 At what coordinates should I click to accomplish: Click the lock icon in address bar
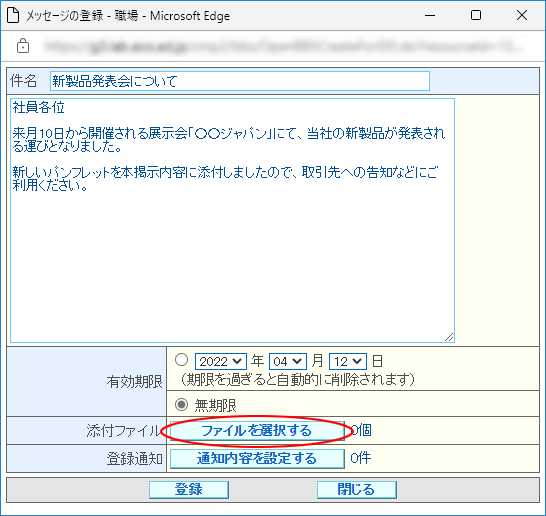coord(23,46)
